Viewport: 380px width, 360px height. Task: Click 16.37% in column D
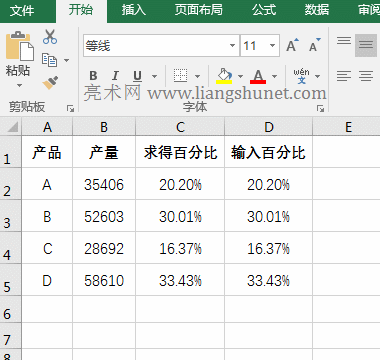click(x=269, y=248)
